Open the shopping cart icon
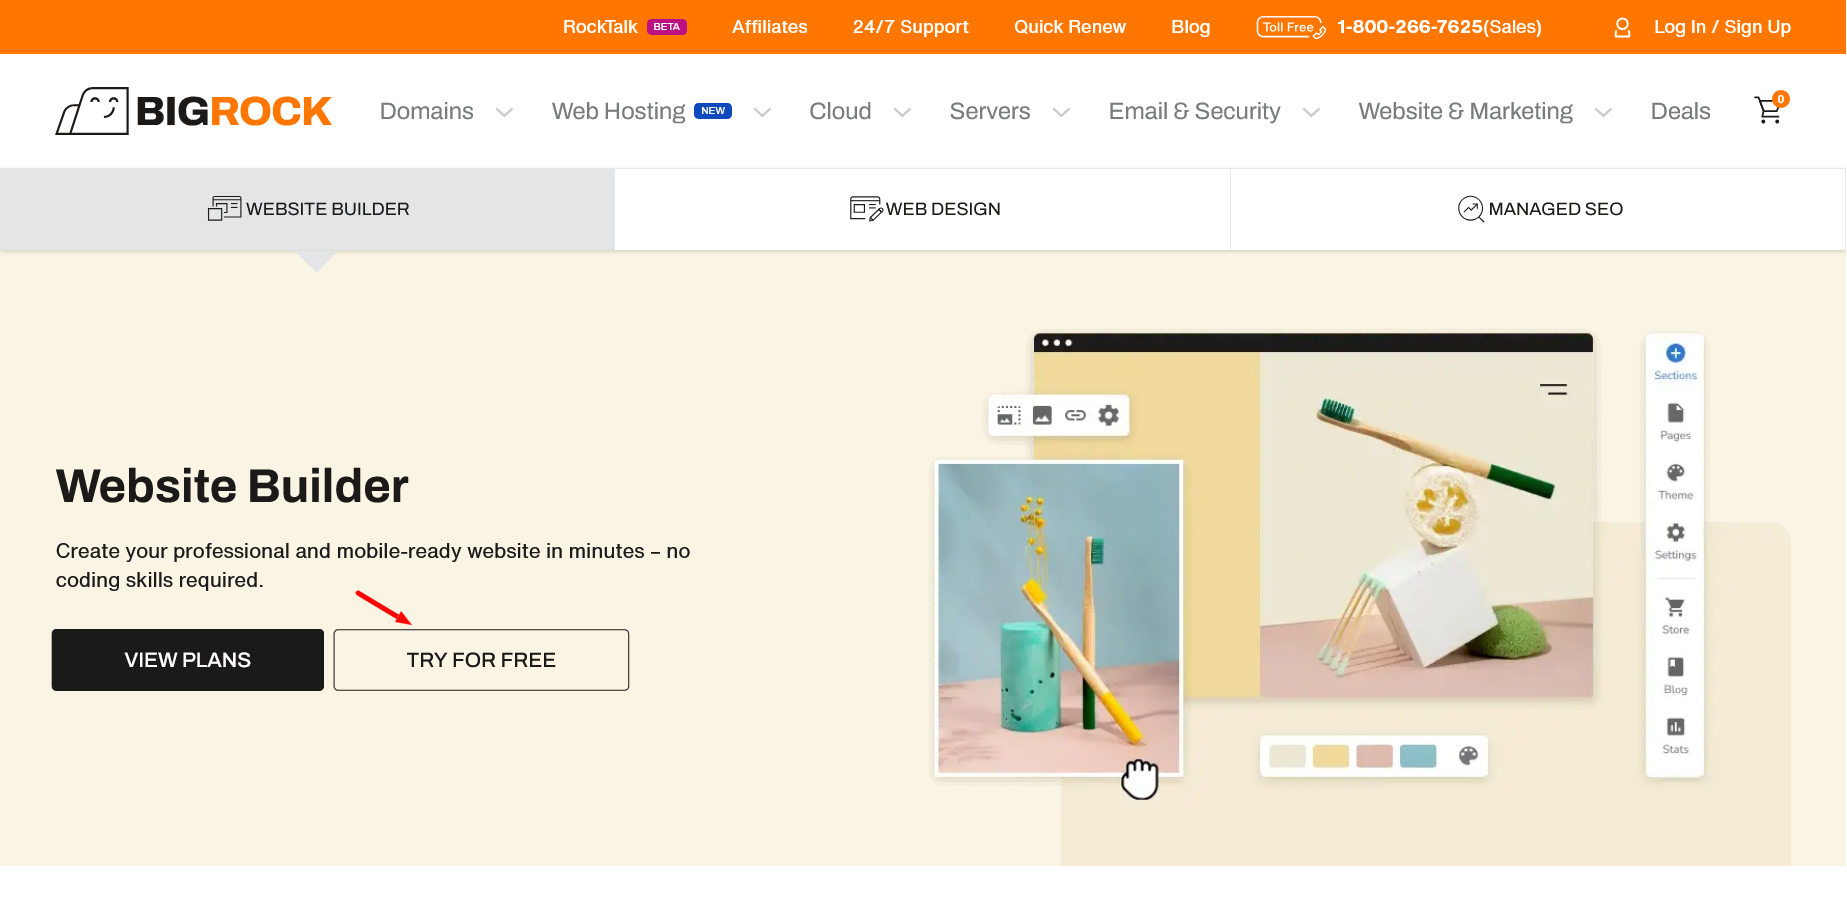Screen dimensions: 1847x907 pos(1770,109)
